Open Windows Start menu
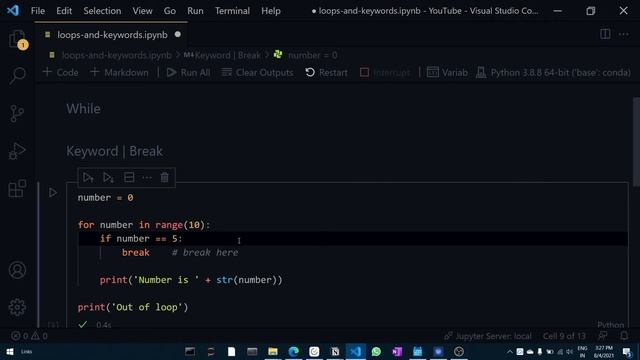This screenshot has height=360, width=640. point(10,351)
